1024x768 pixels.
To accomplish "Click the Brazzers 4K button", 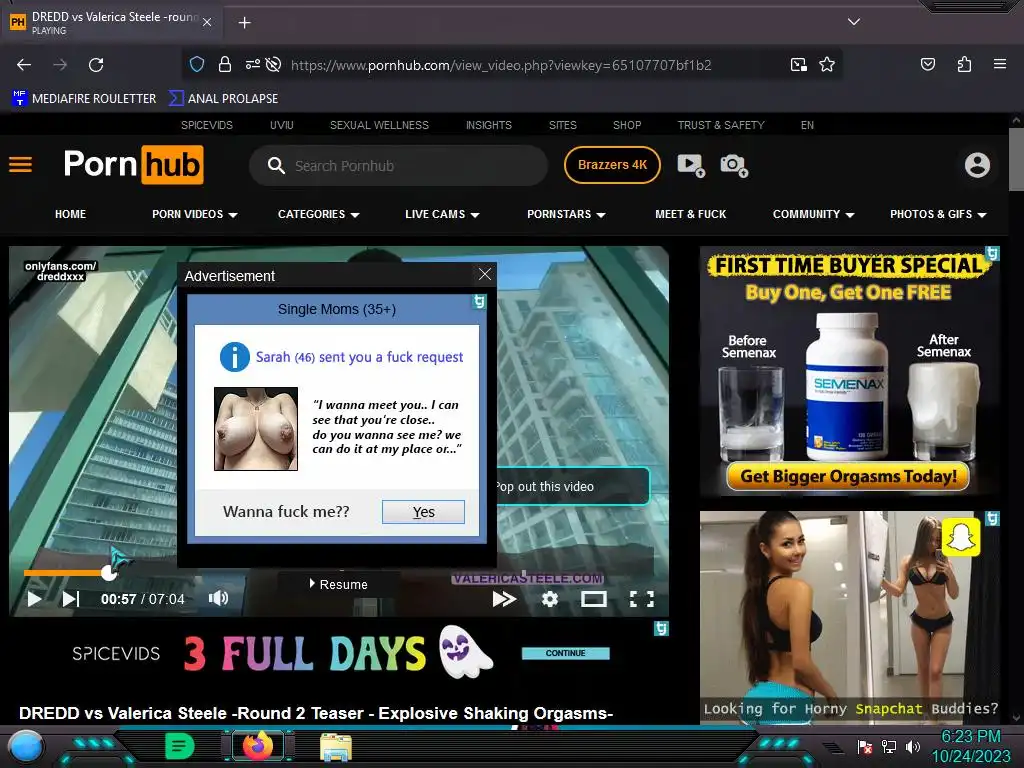I will (x=612, y=165).
